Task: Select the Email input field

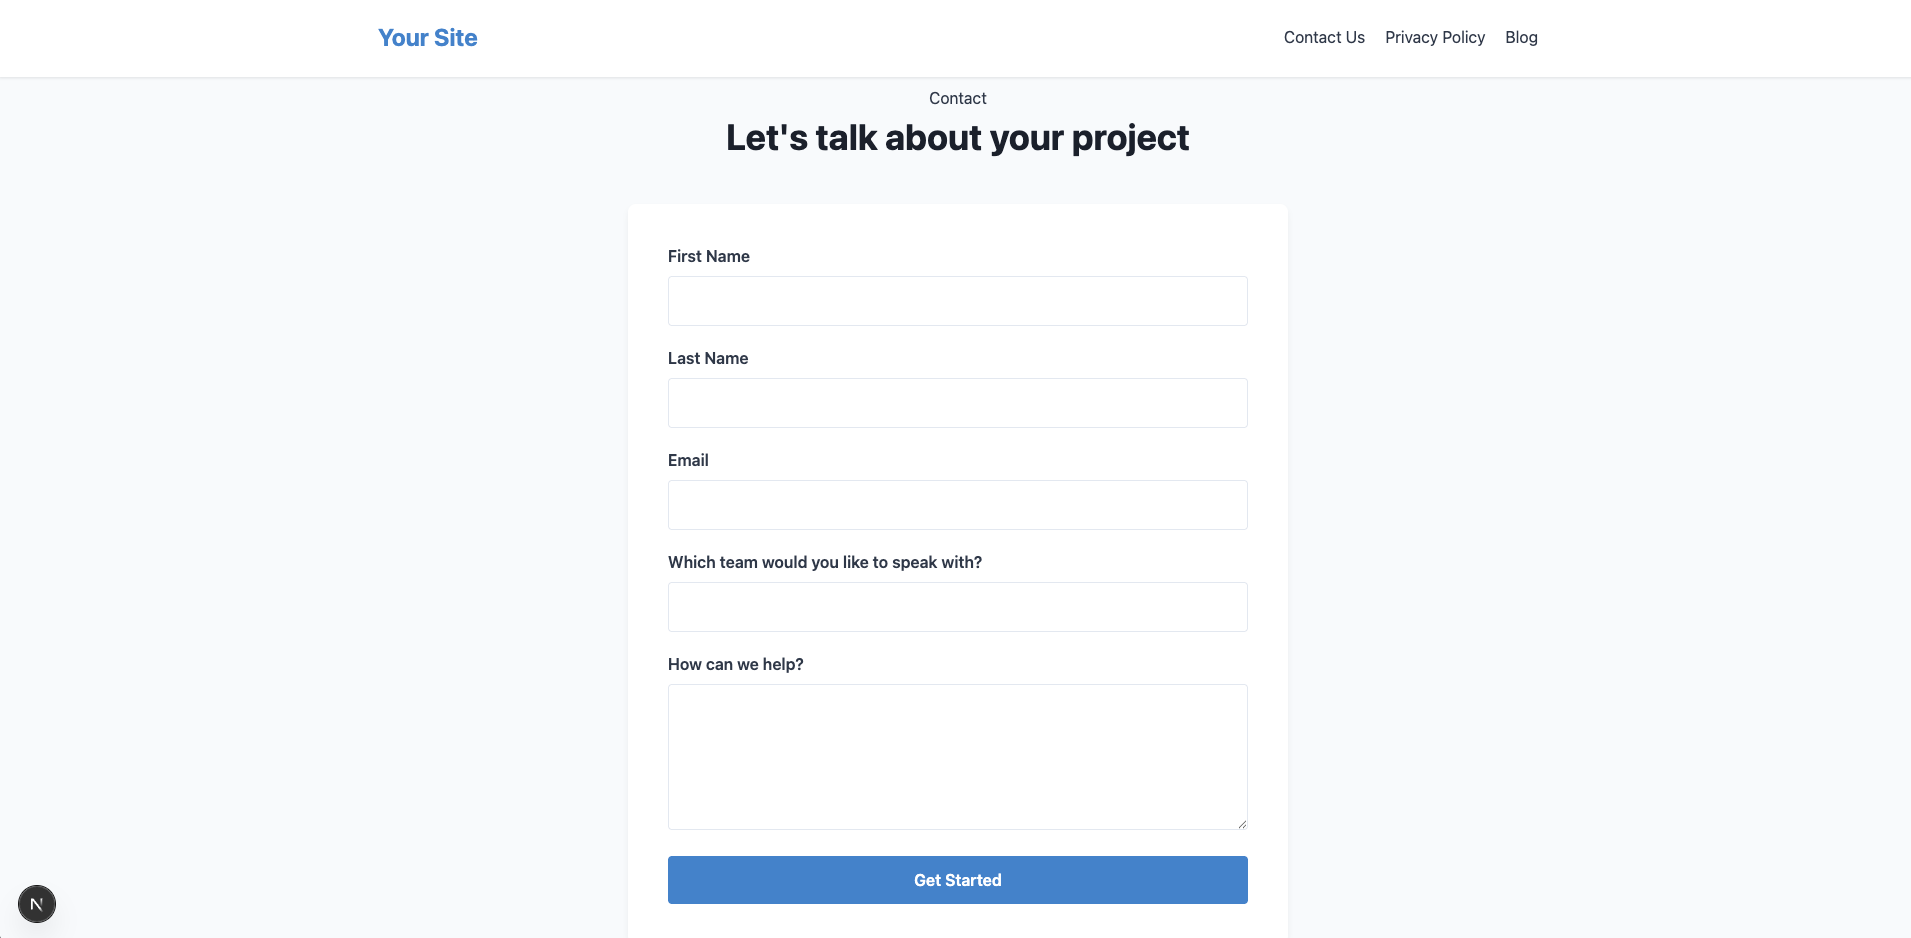Action: click(x=957, y=505)
